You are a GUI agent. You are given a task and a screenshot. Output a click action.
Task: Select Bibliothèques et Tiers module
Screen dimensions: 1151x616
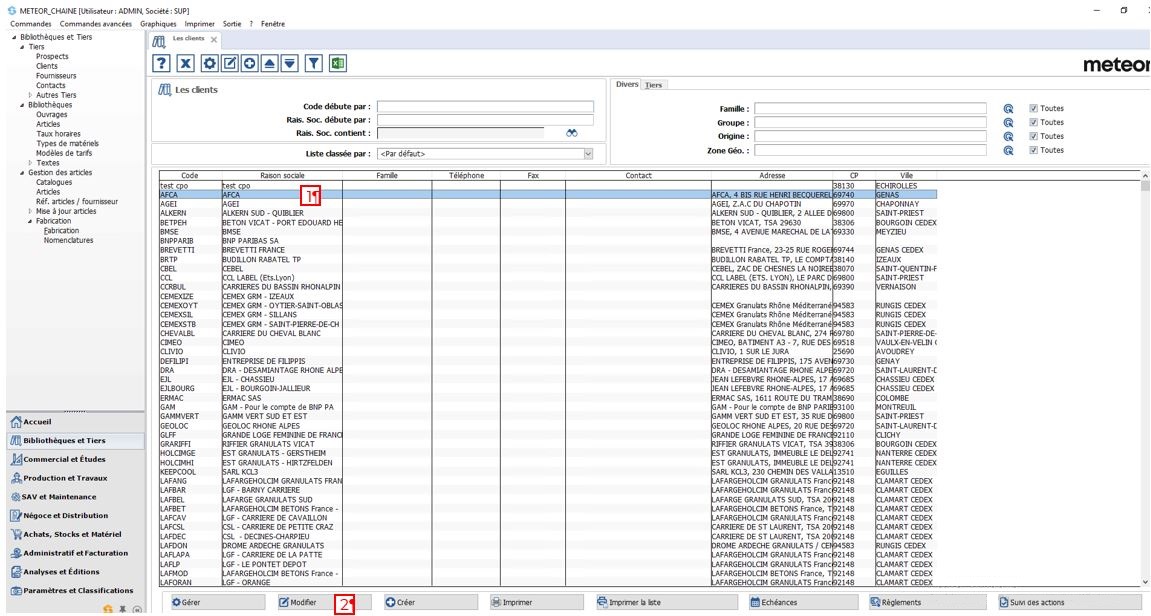point(76,441)
